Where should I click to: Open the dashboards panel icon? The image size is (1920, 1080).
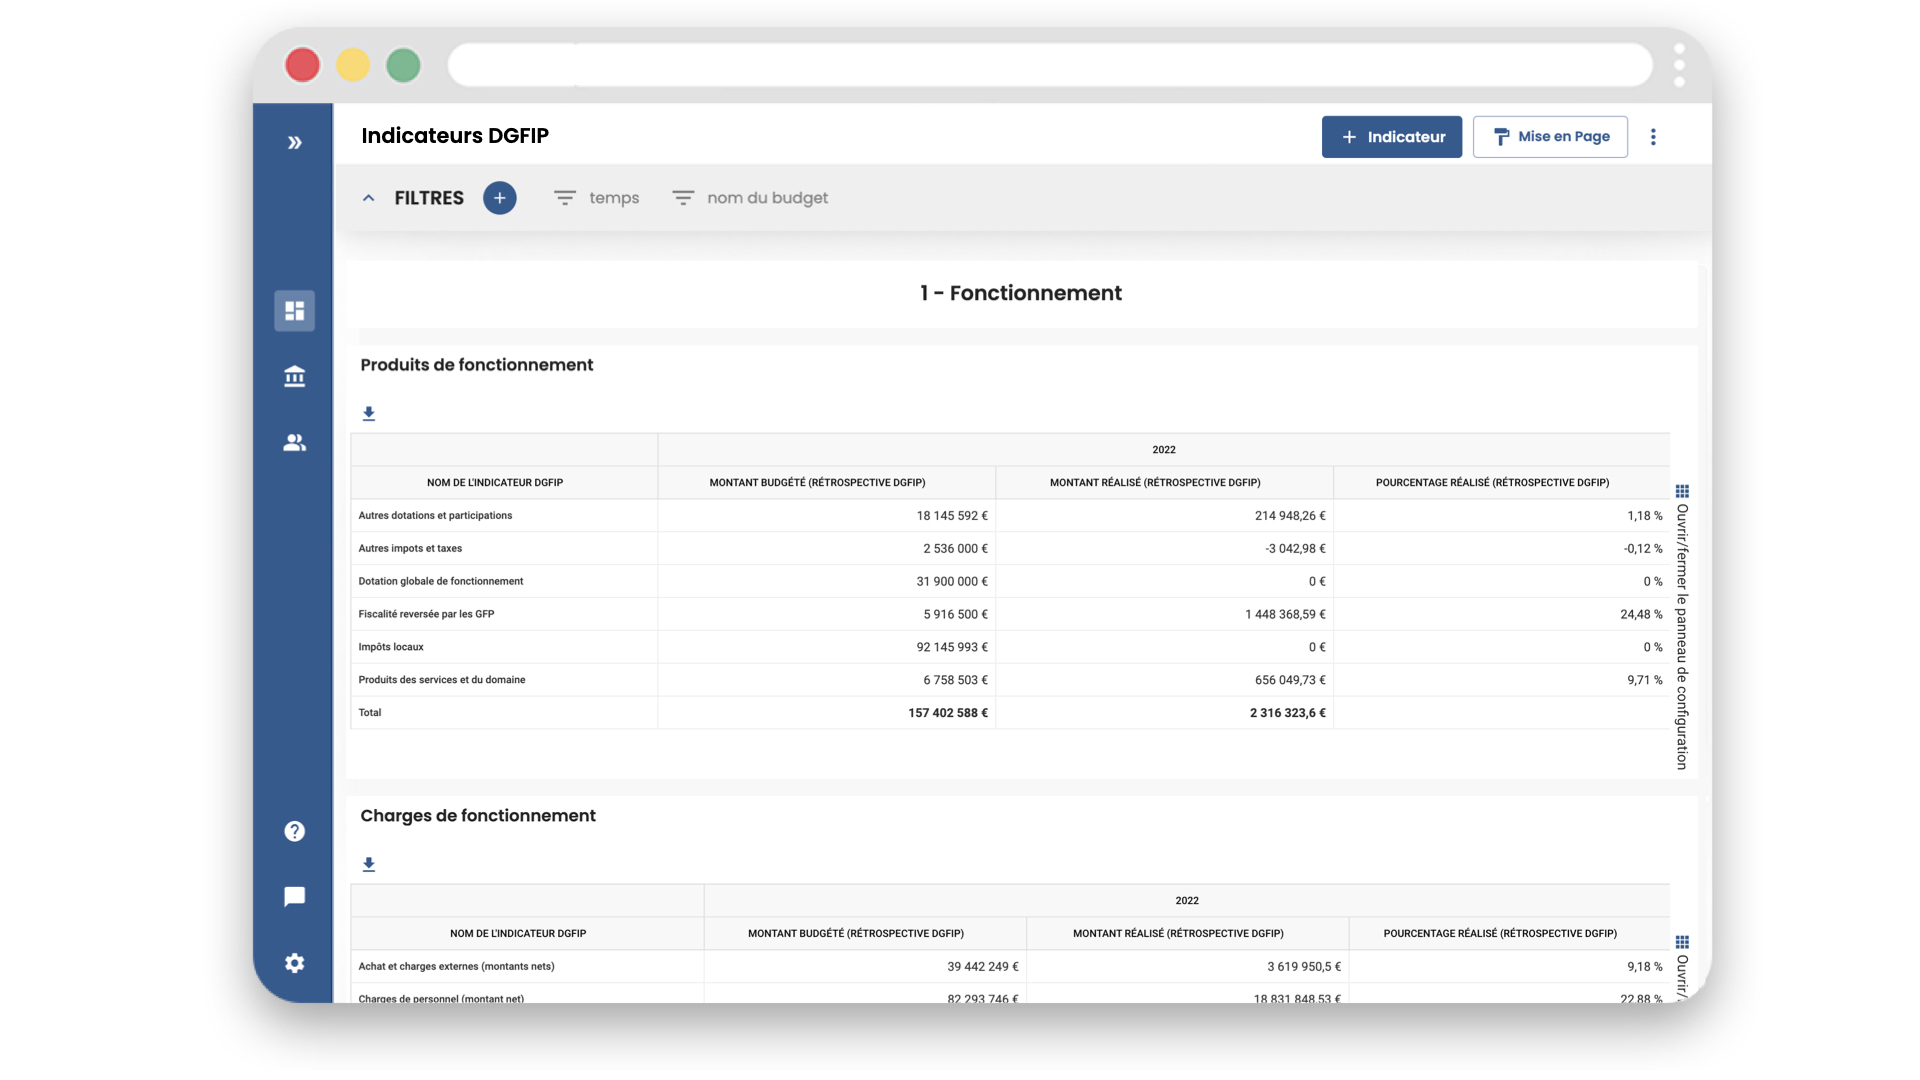pyautogui.click(x=293, y=310)
